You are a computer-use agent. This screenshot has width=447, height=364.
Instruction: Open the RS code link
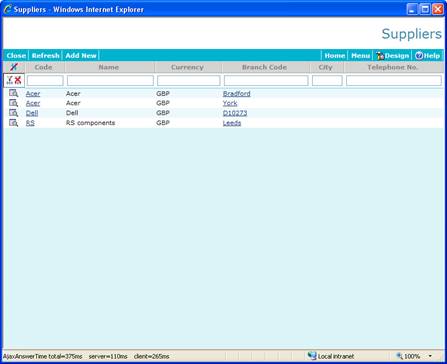(30, 123)
